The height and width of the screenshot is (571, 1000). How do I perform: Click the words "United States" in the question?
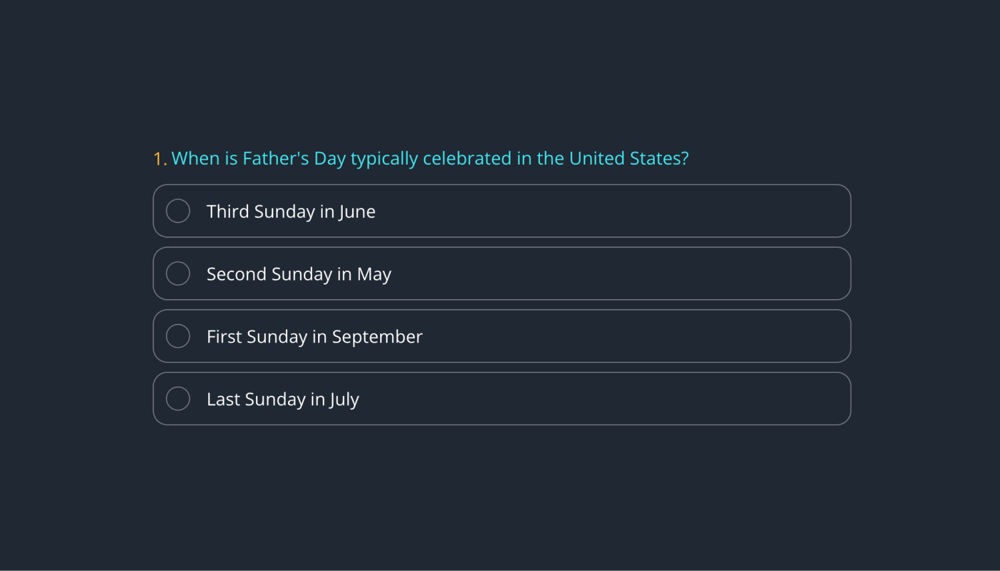coord(628,158)
